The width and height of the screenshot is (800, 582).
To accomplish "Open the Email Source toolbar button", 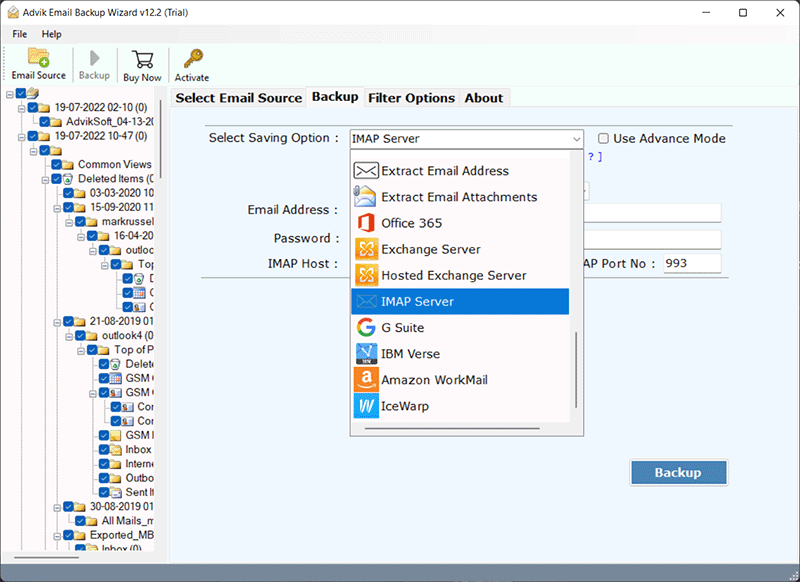I will coord(39,64).
